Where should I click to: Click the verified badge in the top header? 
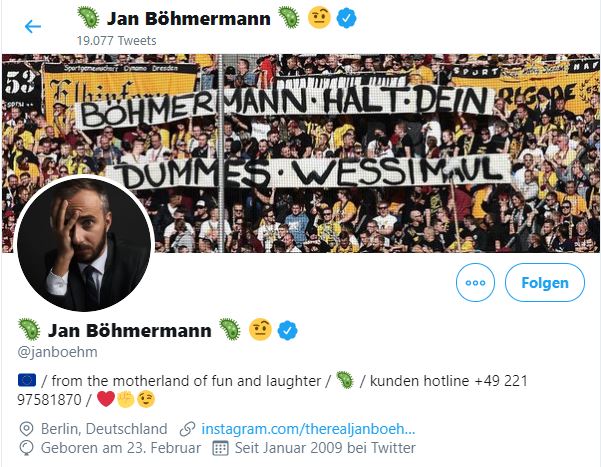click(348, 17)
